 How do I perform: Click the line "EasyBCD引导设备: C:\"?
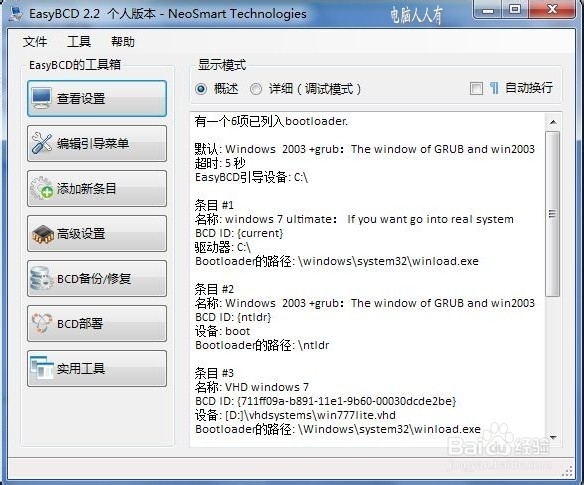(x=251, y=177)
